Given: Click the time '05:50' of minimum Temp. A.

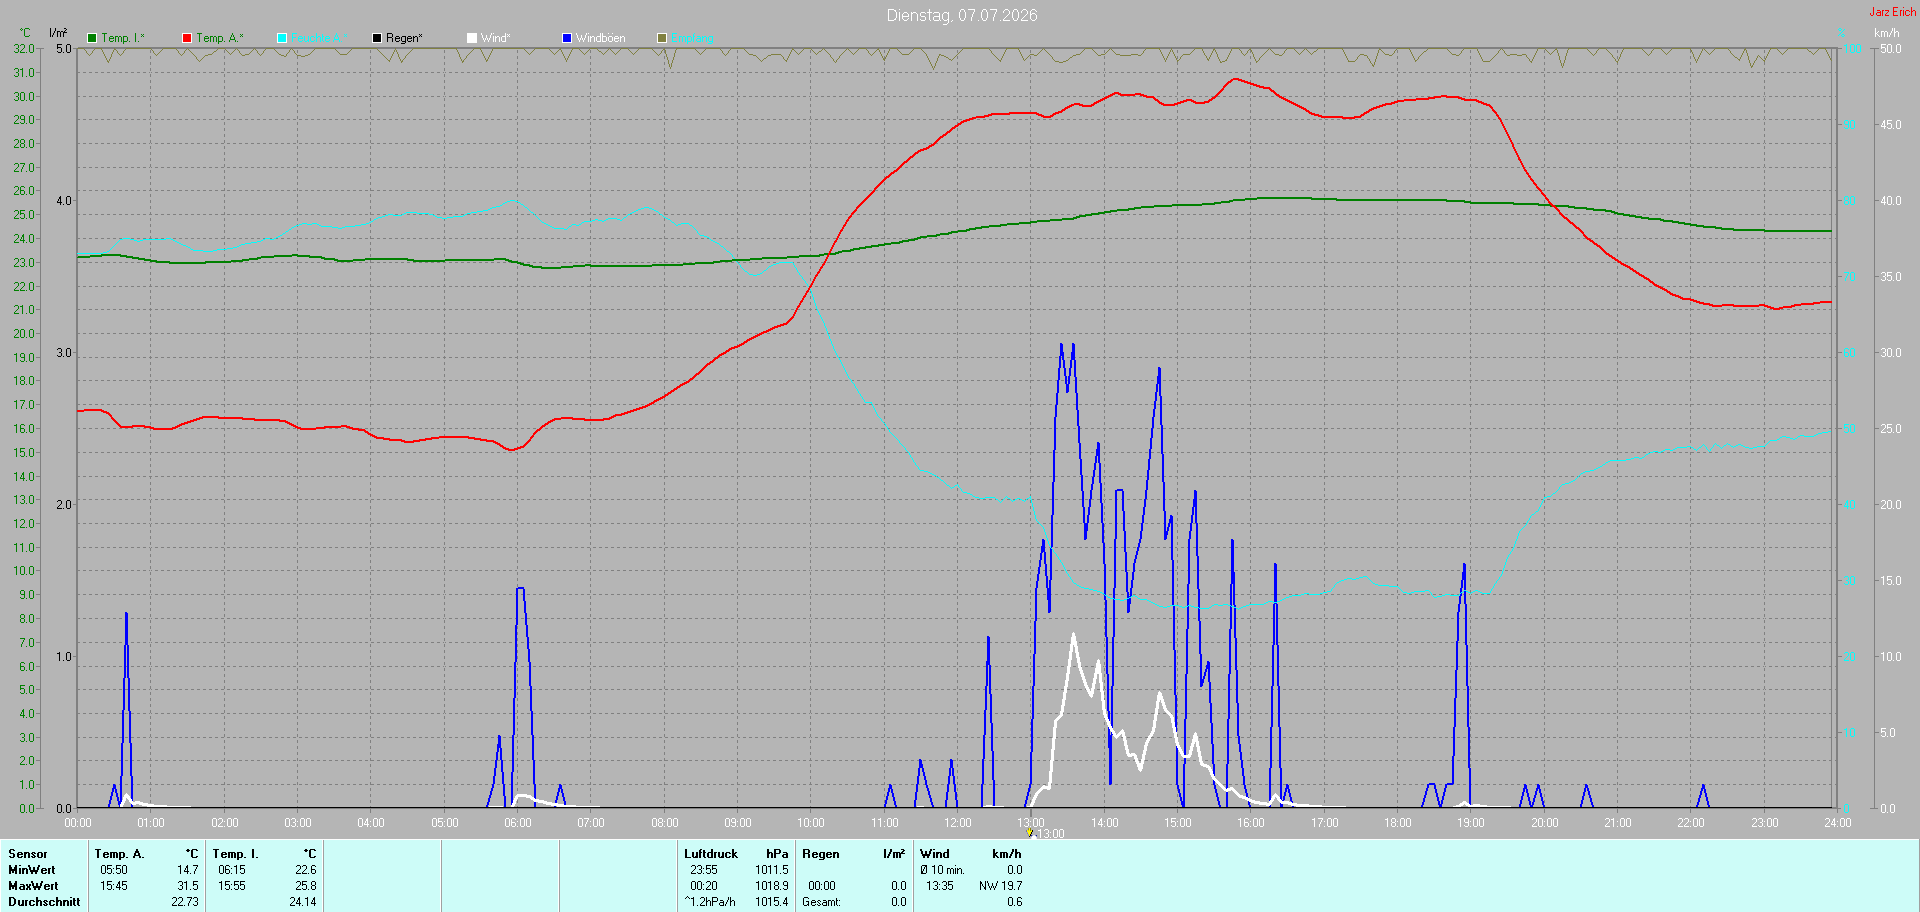Looking at the screenshot, I should pyautogui.click(x=114, y=870).
